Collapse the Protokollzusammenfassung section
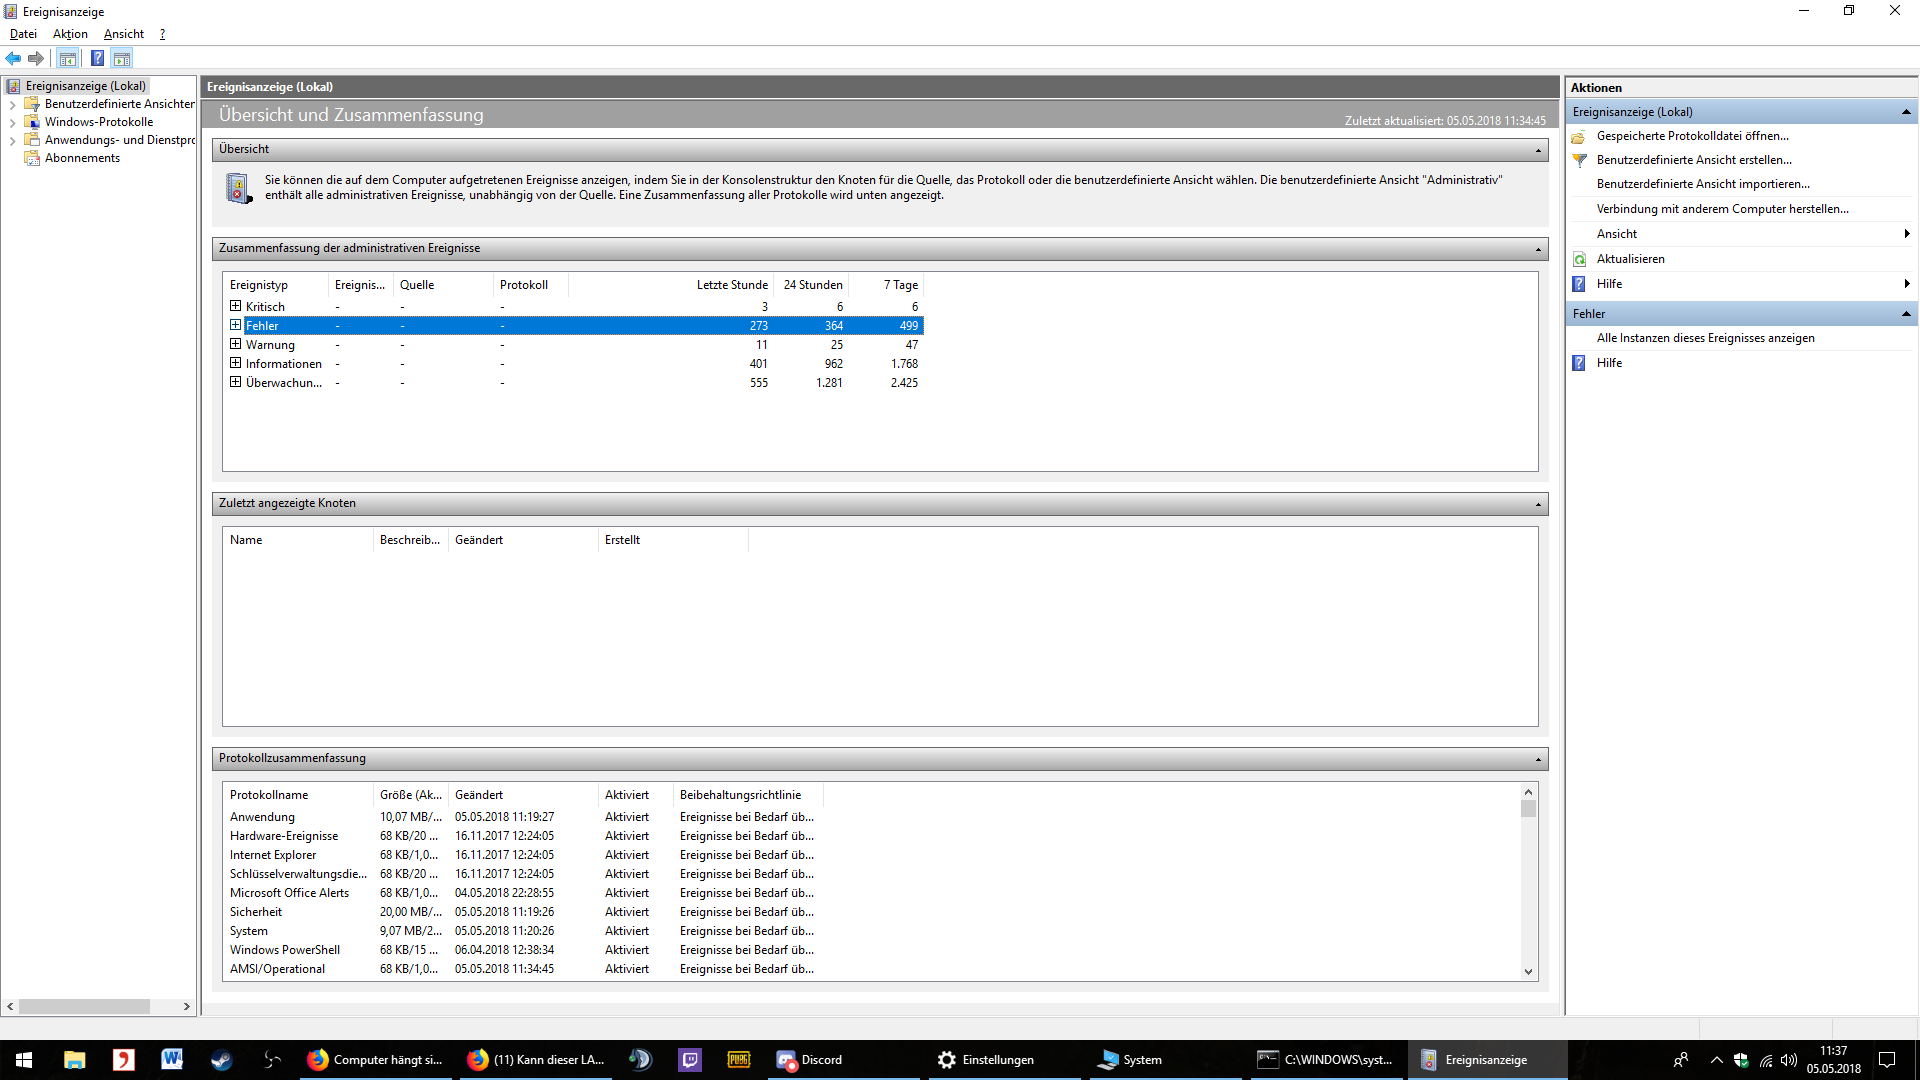 click(1538, 759)
